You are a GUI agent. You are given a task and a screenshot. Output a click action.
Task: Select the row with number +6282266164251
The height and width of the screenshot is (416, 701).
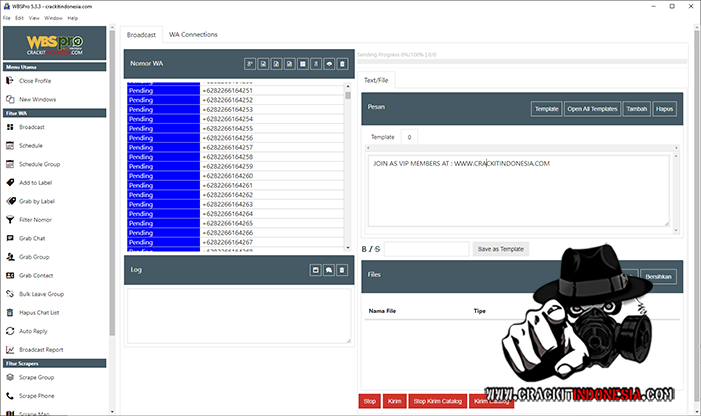(x=235, y=90)
